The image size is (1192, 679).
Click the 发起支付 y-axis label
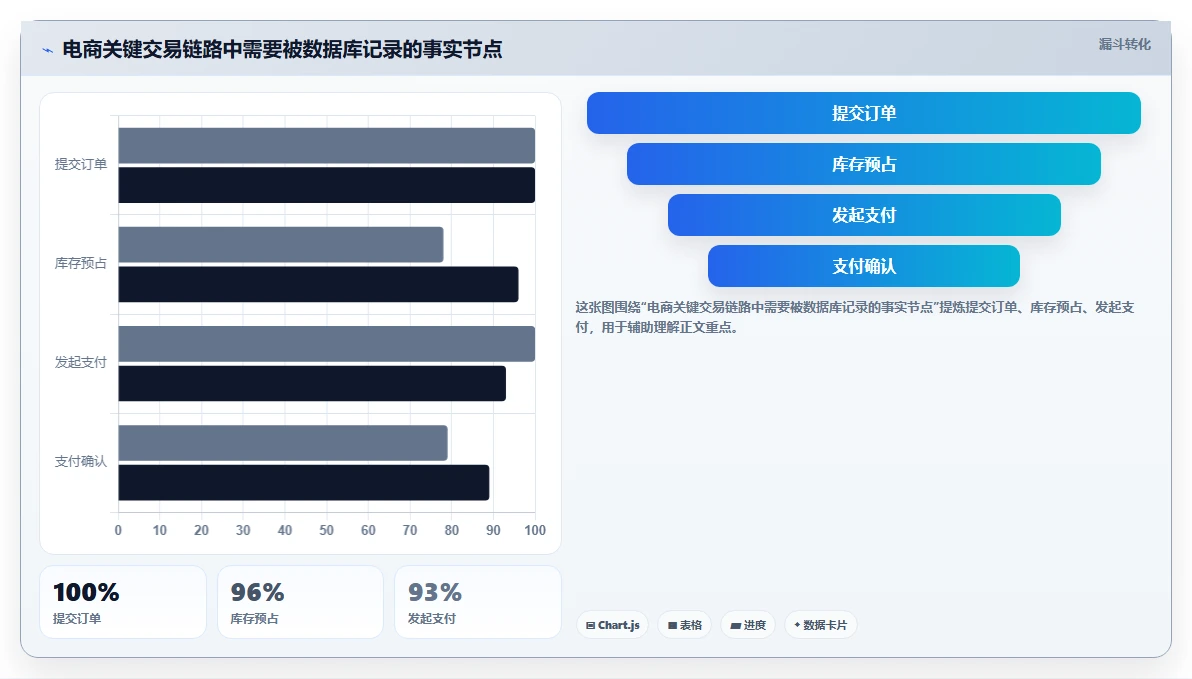81,363
